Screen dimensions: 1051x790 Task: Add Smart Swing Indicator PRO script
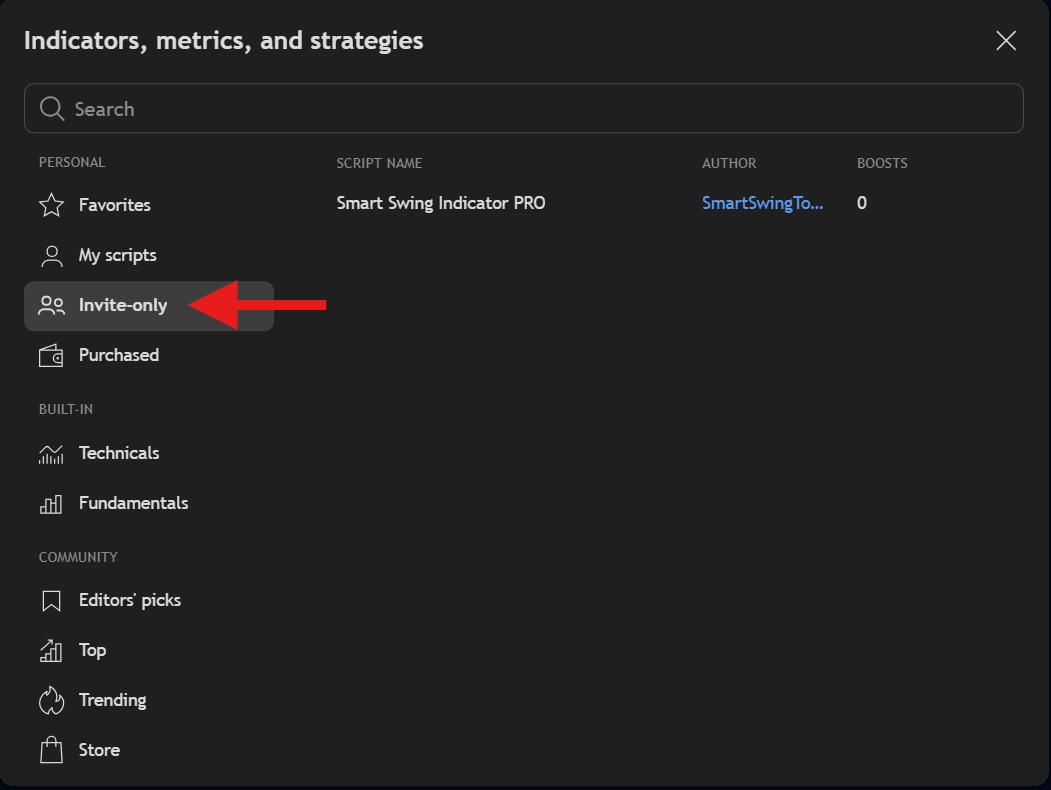tap(441, 203)
